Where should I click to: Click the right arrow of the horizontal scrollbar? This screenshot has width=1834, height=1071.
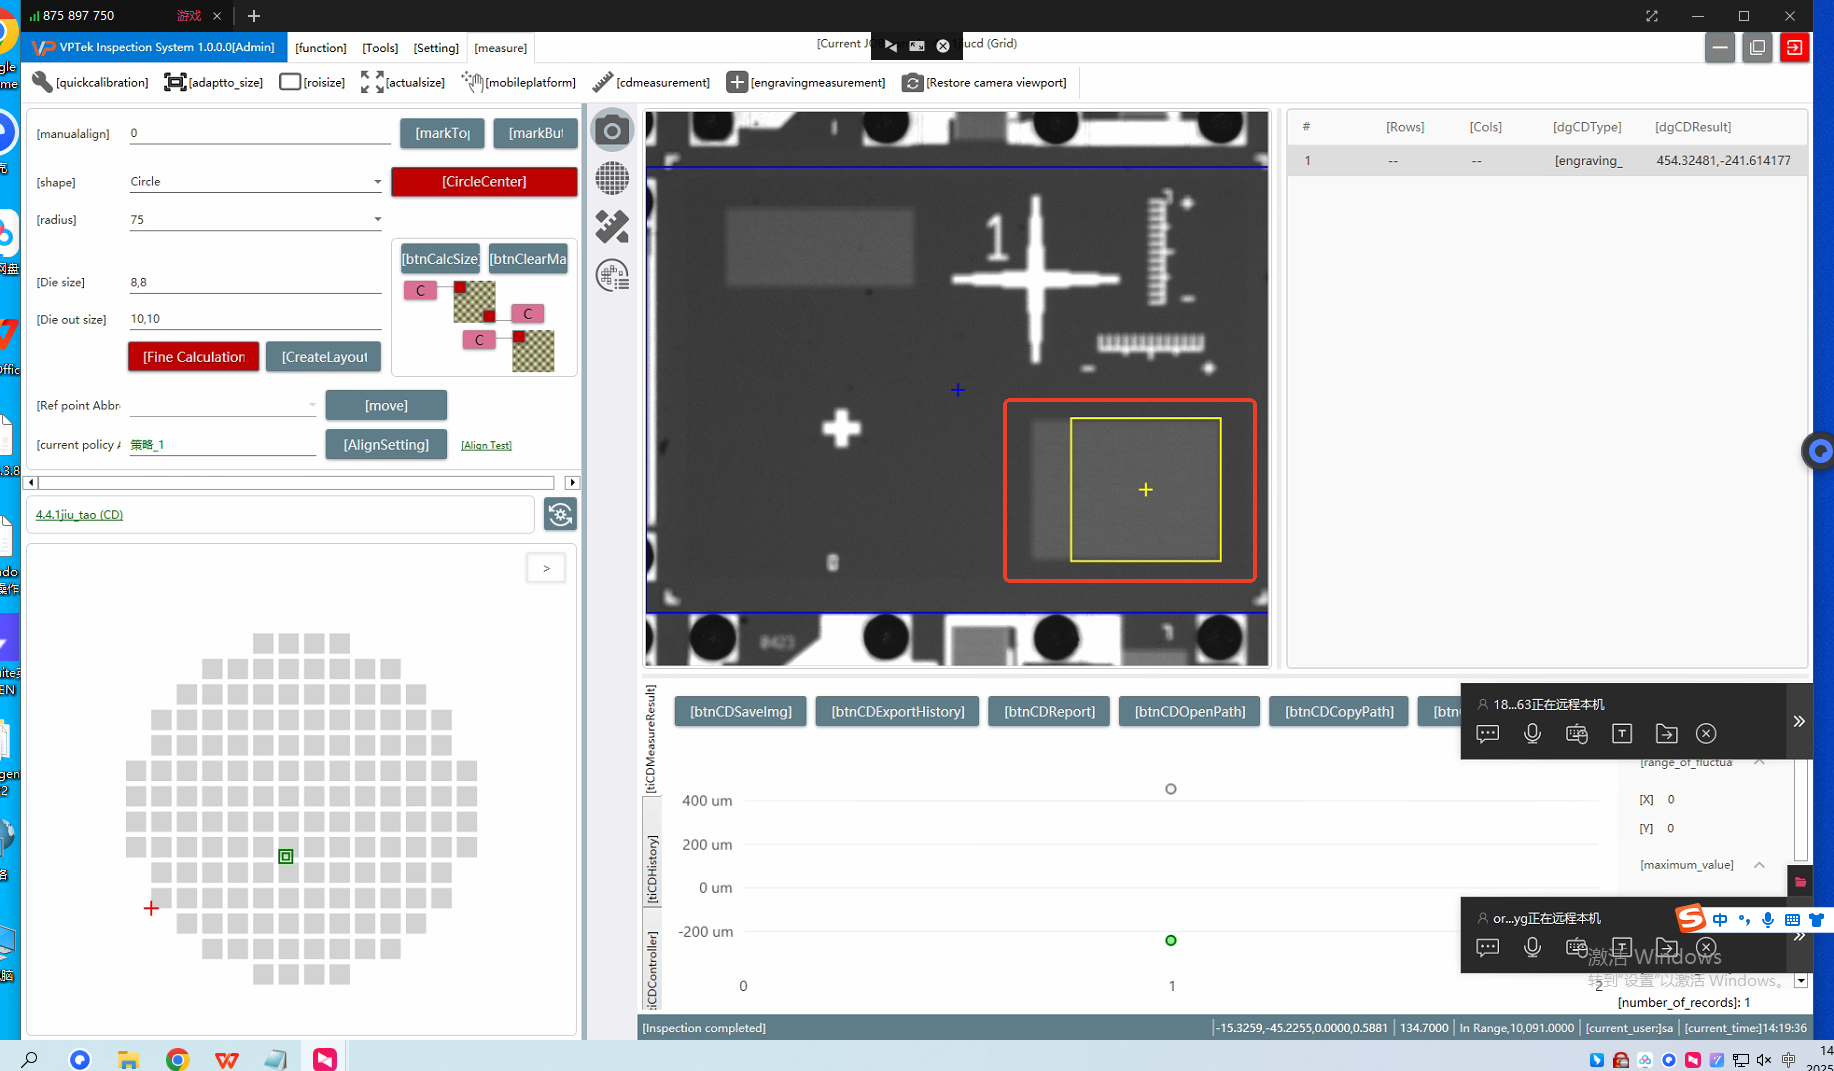[x=571, y=482]
